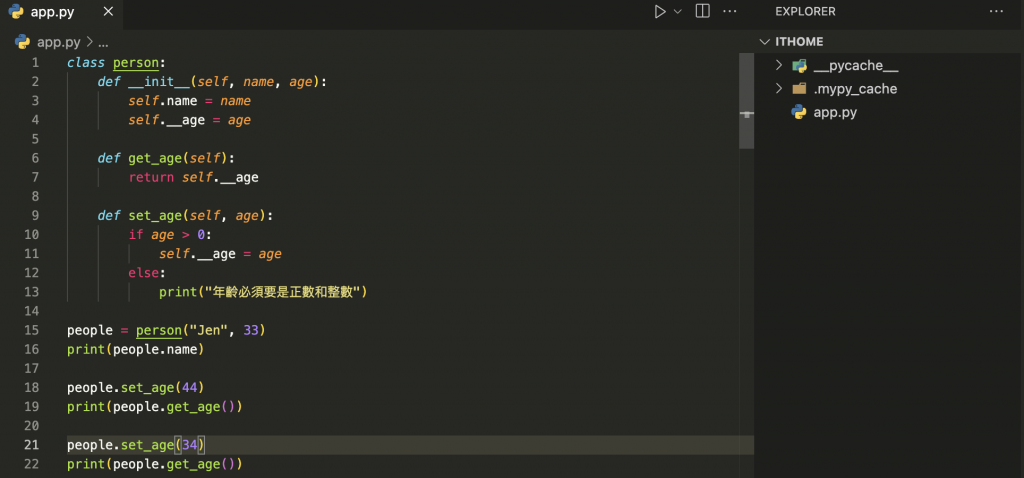The image size is (1024, 478).
Task: Click 'self.name = name' line
Action: pyautogui.click(x=189, y=101)
